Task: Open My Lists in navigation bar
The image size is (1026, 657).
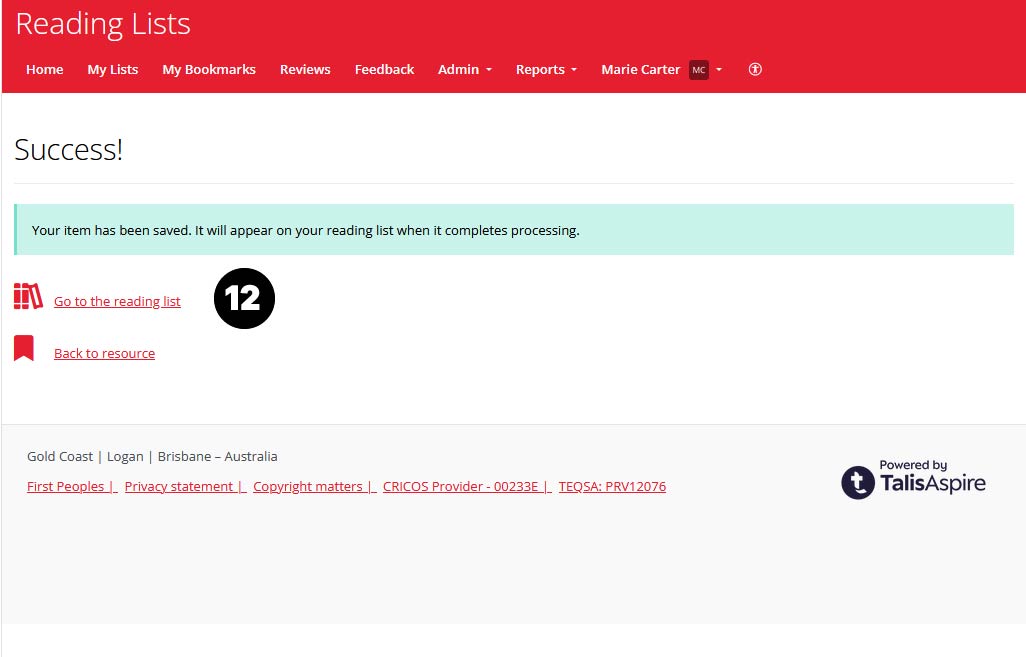Action: (x=113, y=70)
